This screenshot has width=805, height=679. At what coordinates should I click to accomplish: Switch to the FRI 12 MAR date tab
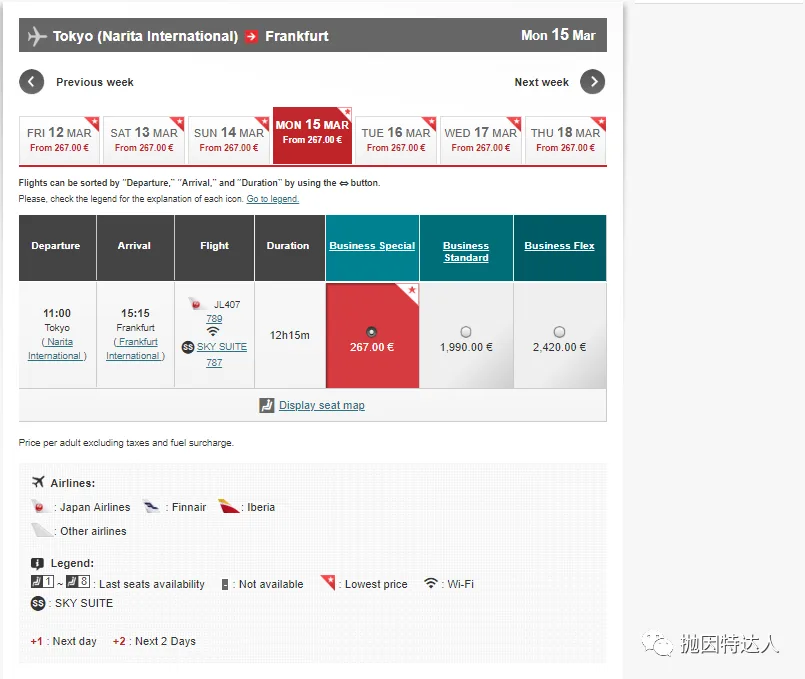59,140
